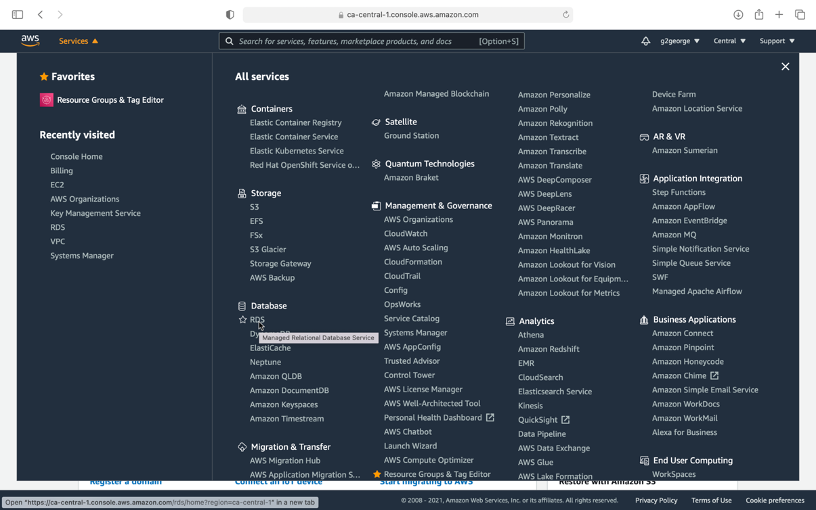The width and height of the screenshot is (816, 510).
Task: Click the Safari privacy shield icon
Action: 230,15
